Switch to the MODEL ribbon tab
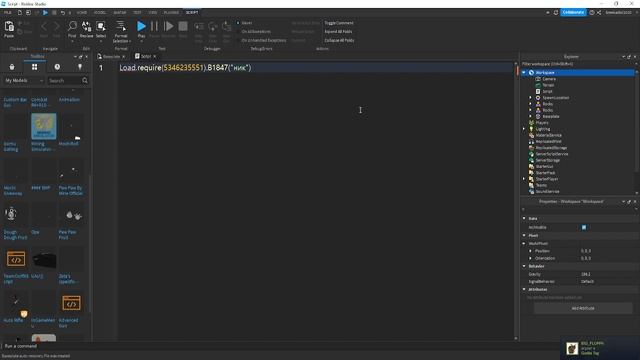This screenshot has width=640, height=360. coord(100,13)
